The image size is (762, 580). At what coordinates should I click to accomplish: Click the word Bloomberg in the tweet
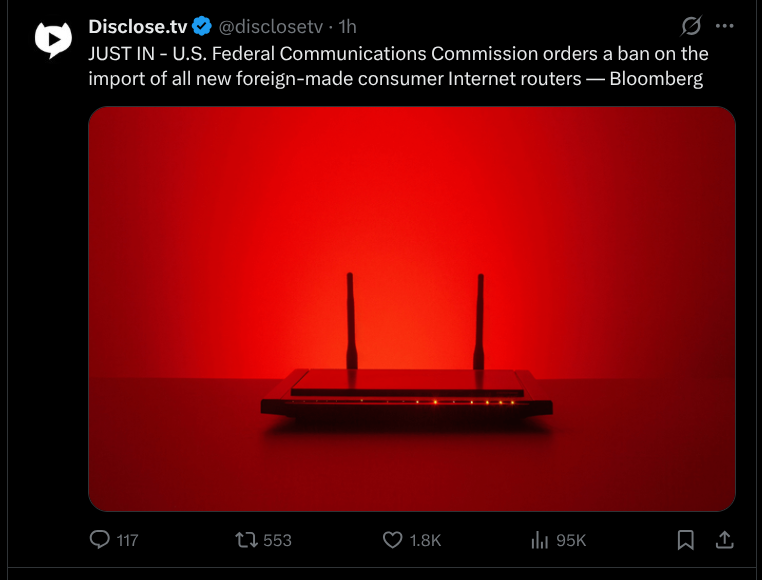click(655, 78)
